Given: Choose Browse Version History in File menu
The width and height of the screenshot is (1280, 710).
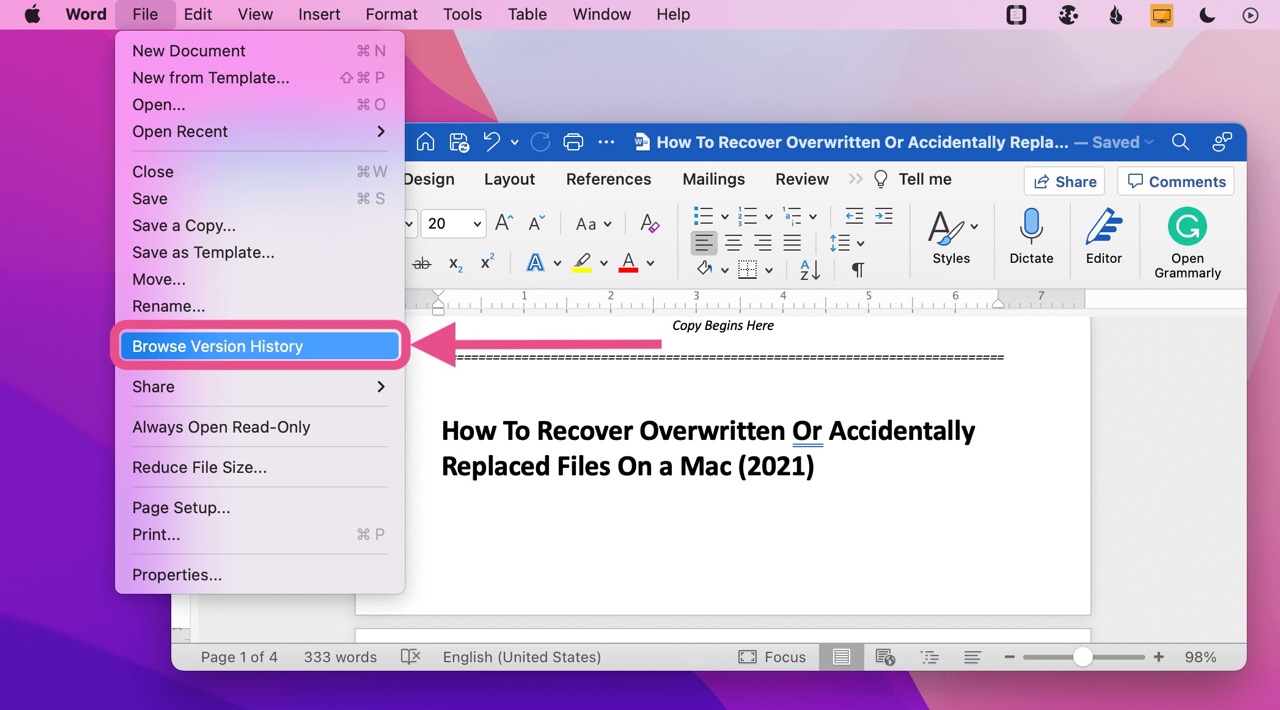Looking at the screenshot, I should tap(260, 346).
